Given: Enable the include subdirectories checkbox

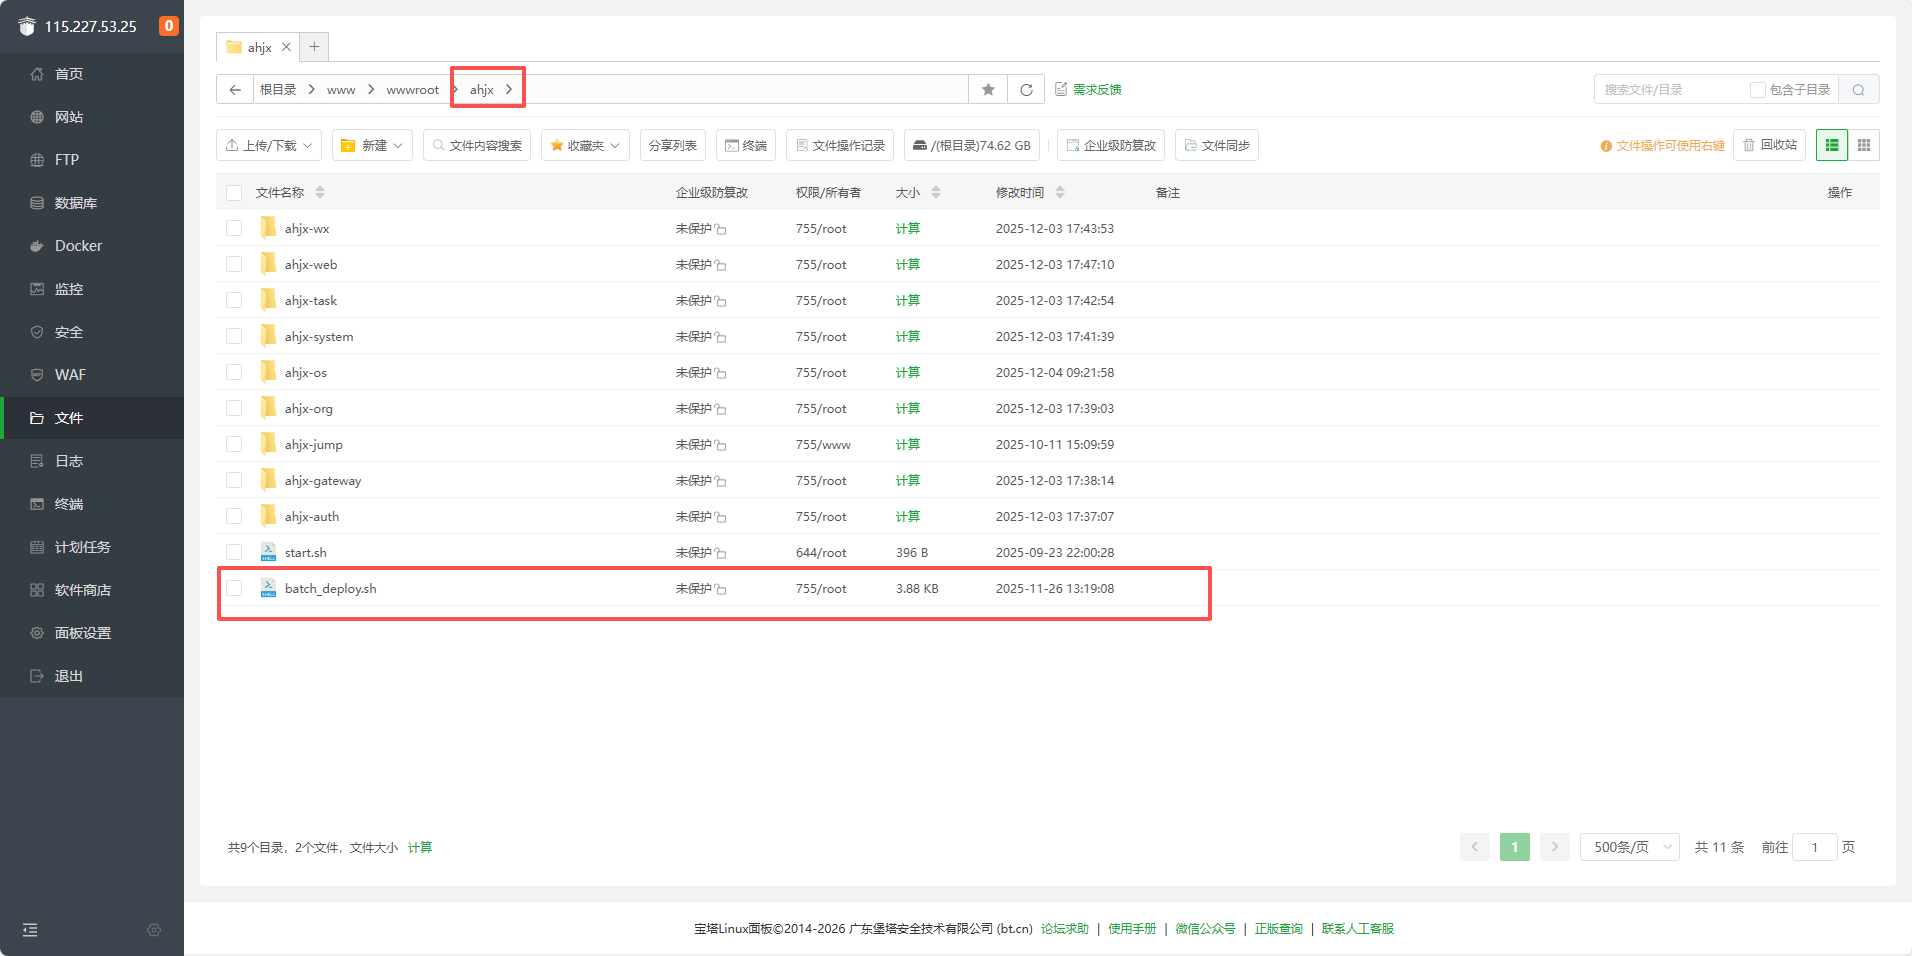Looking at the screenshot, I should pyautogui.click(x=1757, y=90).
